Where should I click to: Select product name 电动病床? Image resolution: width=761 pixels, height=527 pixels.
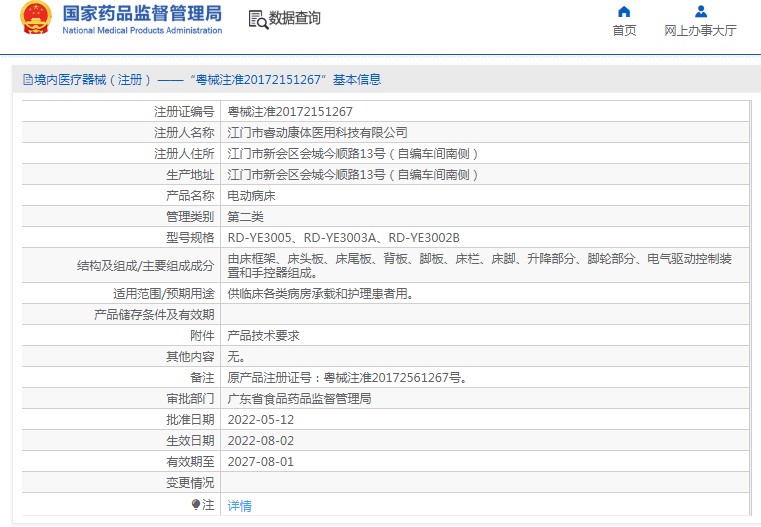tap(251, 196)
